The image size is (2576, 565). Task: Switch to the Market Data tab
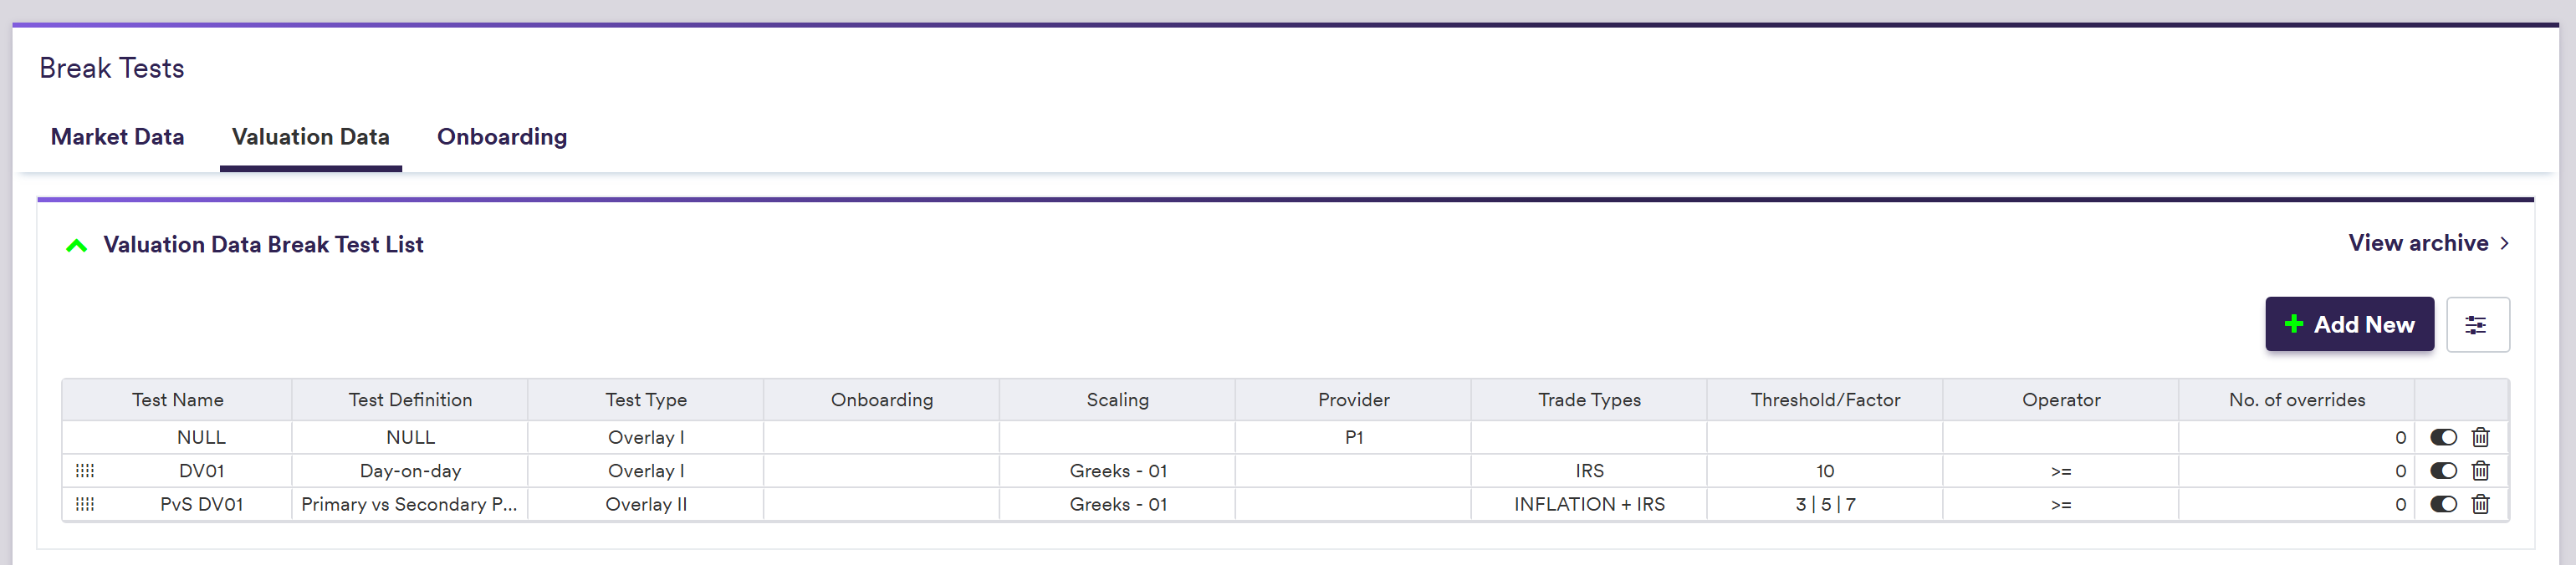pos(117,137)
